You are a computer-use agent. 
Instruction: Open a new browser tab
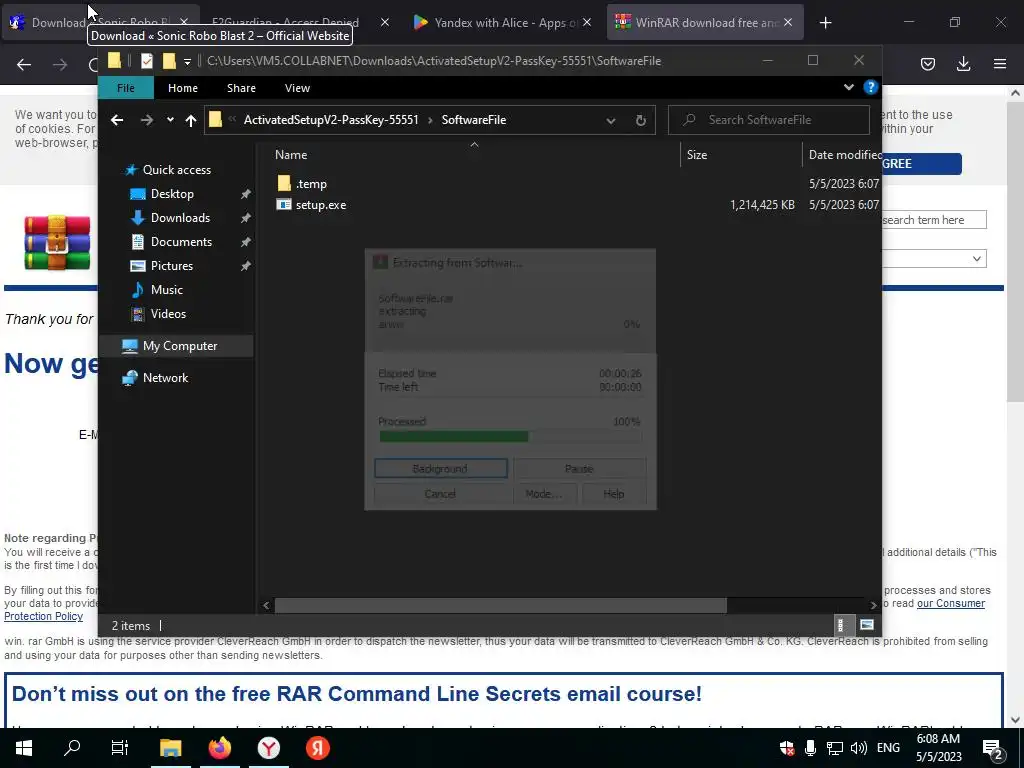pos(825,23)
